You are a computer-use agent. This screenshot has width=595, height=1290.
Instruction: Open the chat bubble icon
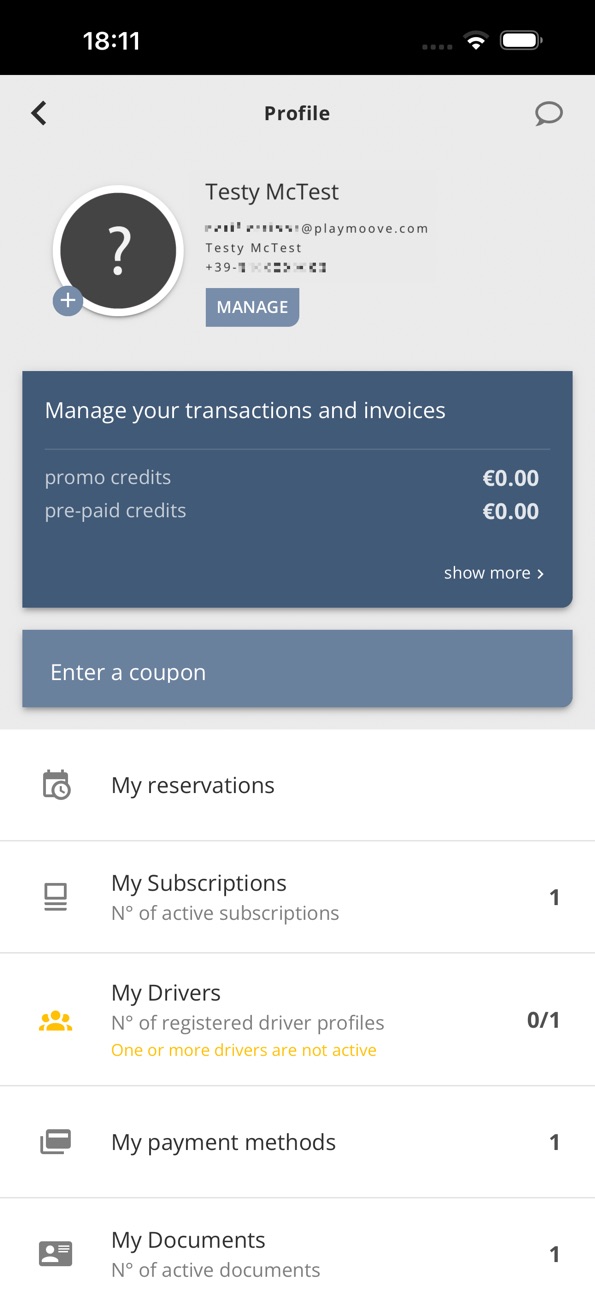548,114
